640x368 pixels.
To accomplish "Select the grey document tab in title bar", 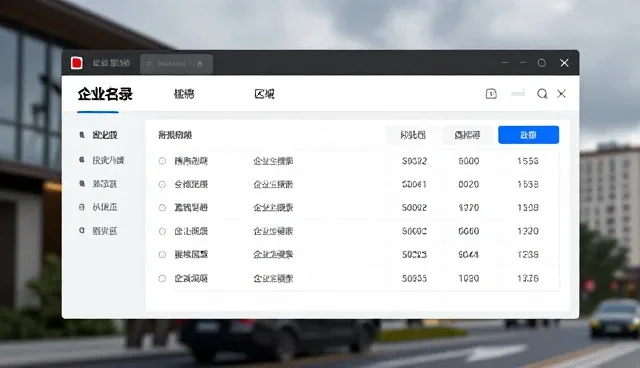I will click(x=176, y=64).
